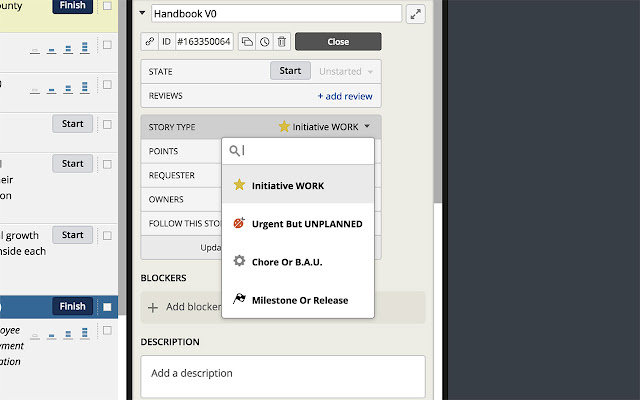Clone this story using the duplicate icon
The width and height of the screenshot is (640, 400).
coord(247,42)
